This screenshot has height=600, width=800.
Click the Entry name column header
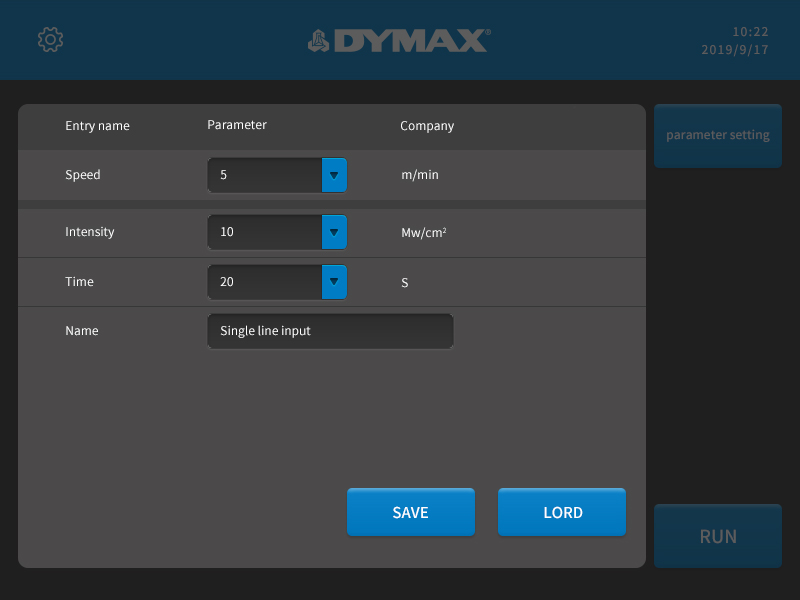(x=97, y=126)
